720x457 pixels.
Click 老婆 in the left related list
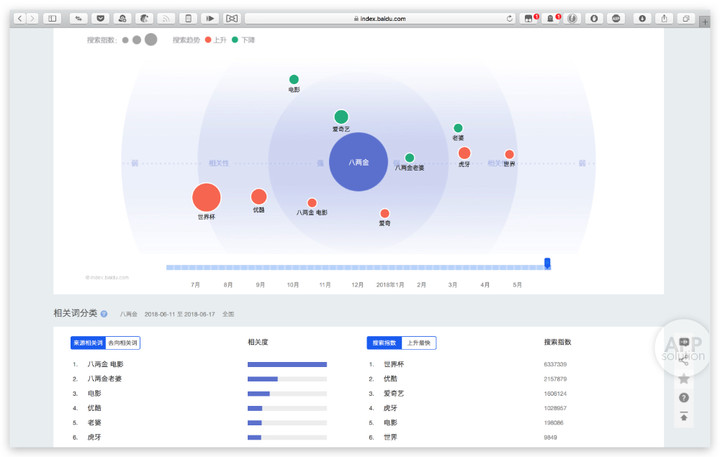click(94, 423)
